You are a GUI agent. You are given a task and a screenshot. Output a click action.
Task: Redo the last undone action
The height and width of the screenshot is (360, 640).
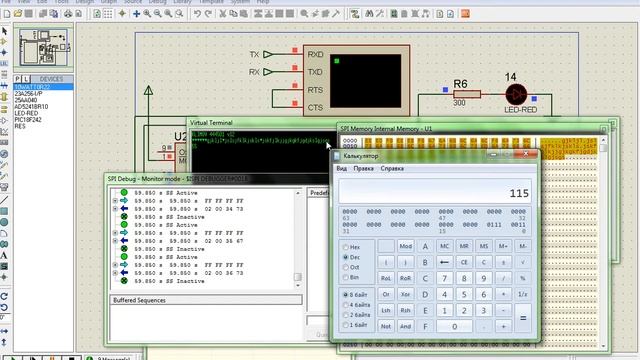tap(208, 14)
